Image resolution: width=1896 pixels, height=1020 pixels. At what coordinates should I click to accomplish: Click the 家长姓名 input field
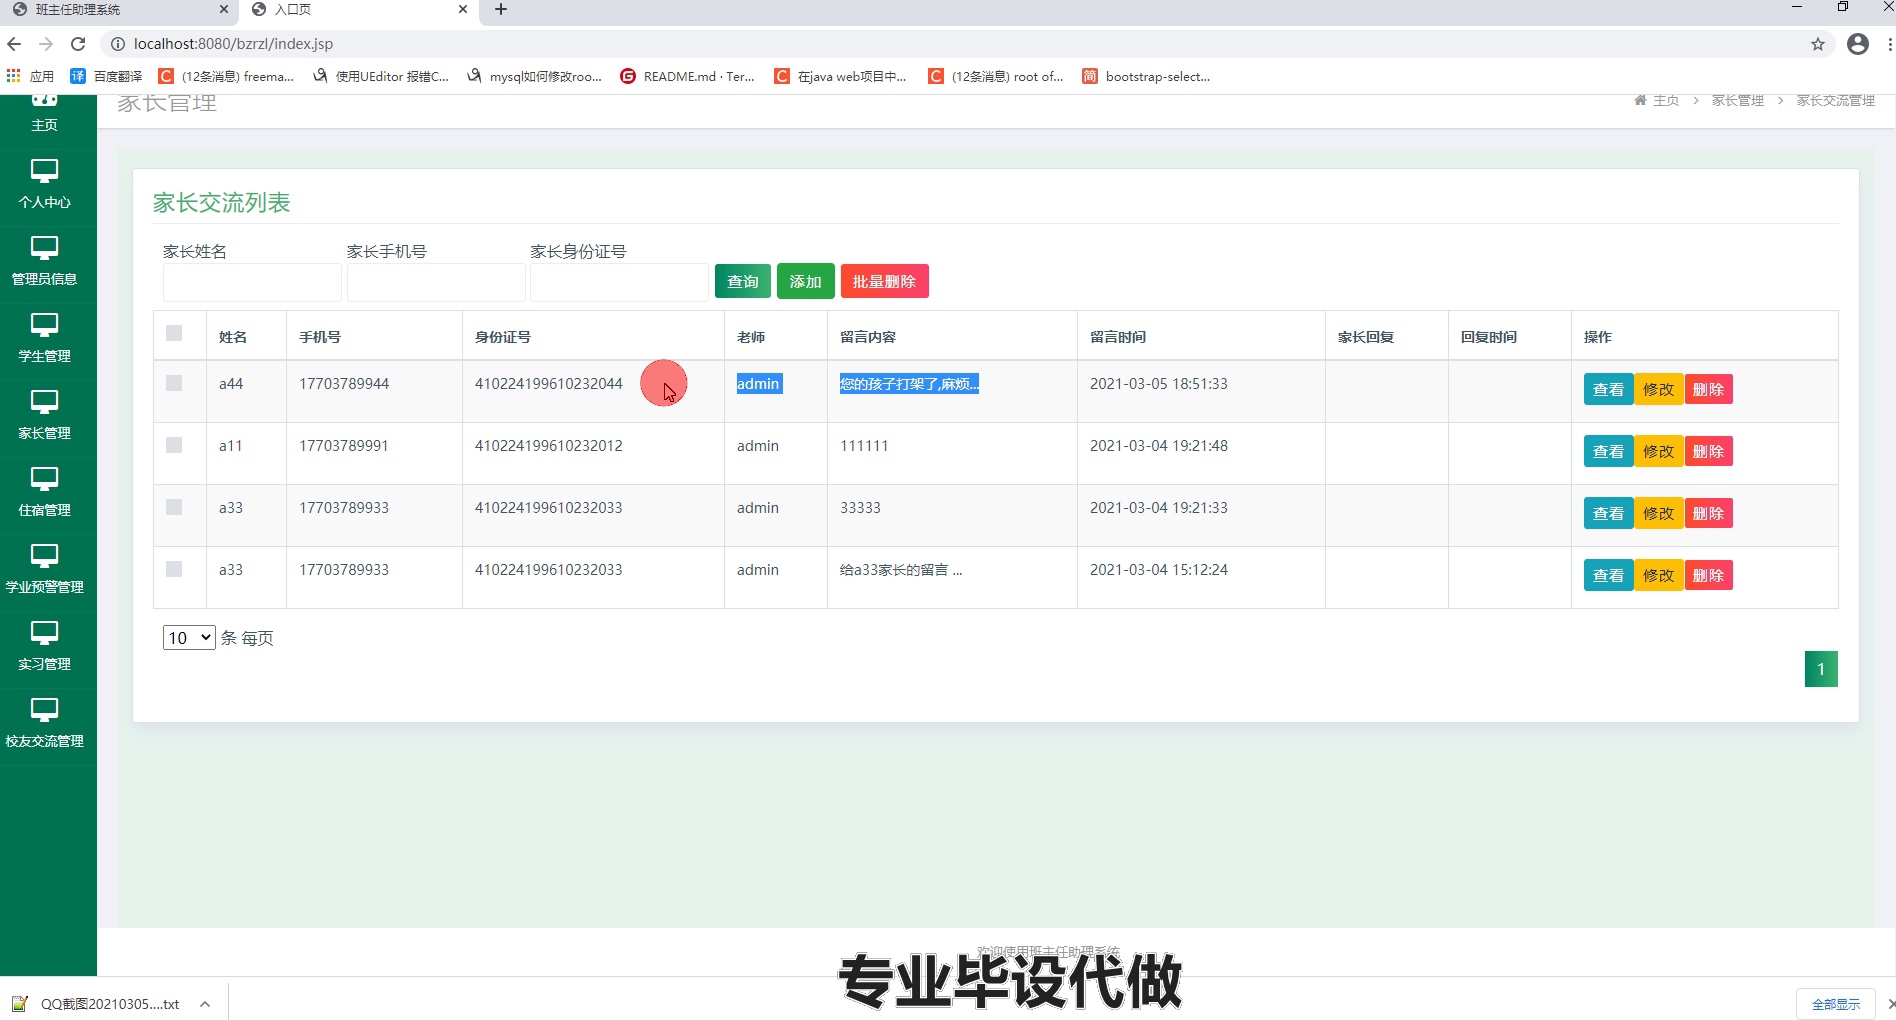(251, 282)
